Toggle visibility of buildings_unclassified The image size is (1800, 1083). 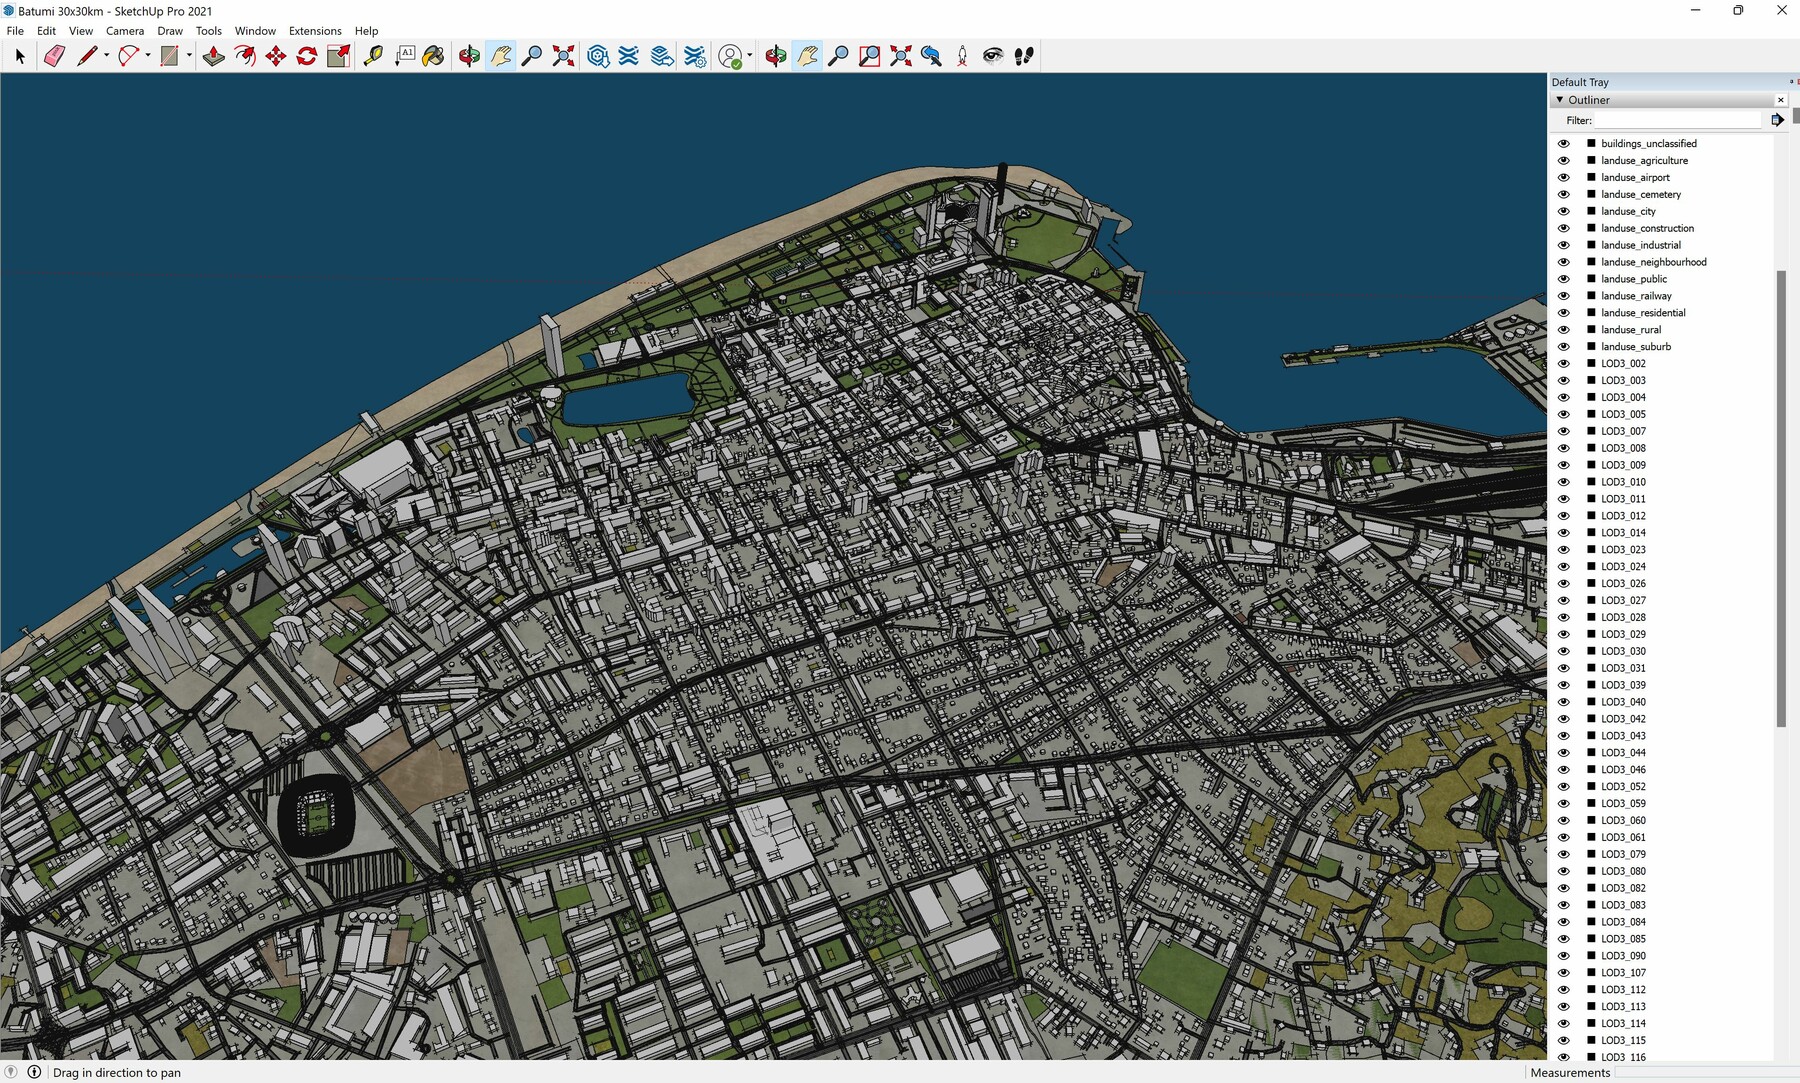(1564, 143)
